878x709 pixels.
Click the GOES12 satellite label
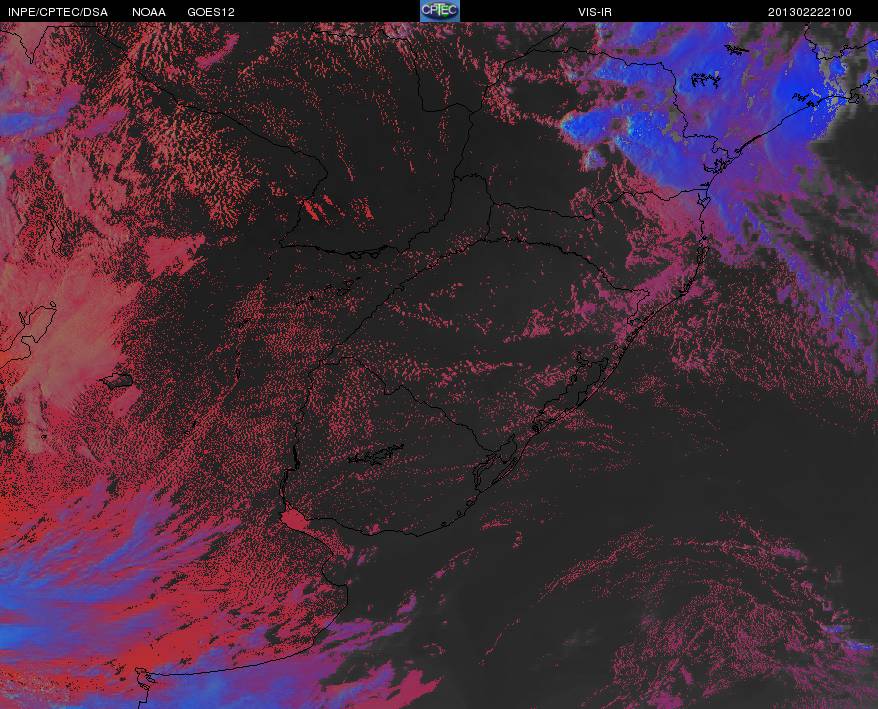pyautogui.click(x=211, y=12)
